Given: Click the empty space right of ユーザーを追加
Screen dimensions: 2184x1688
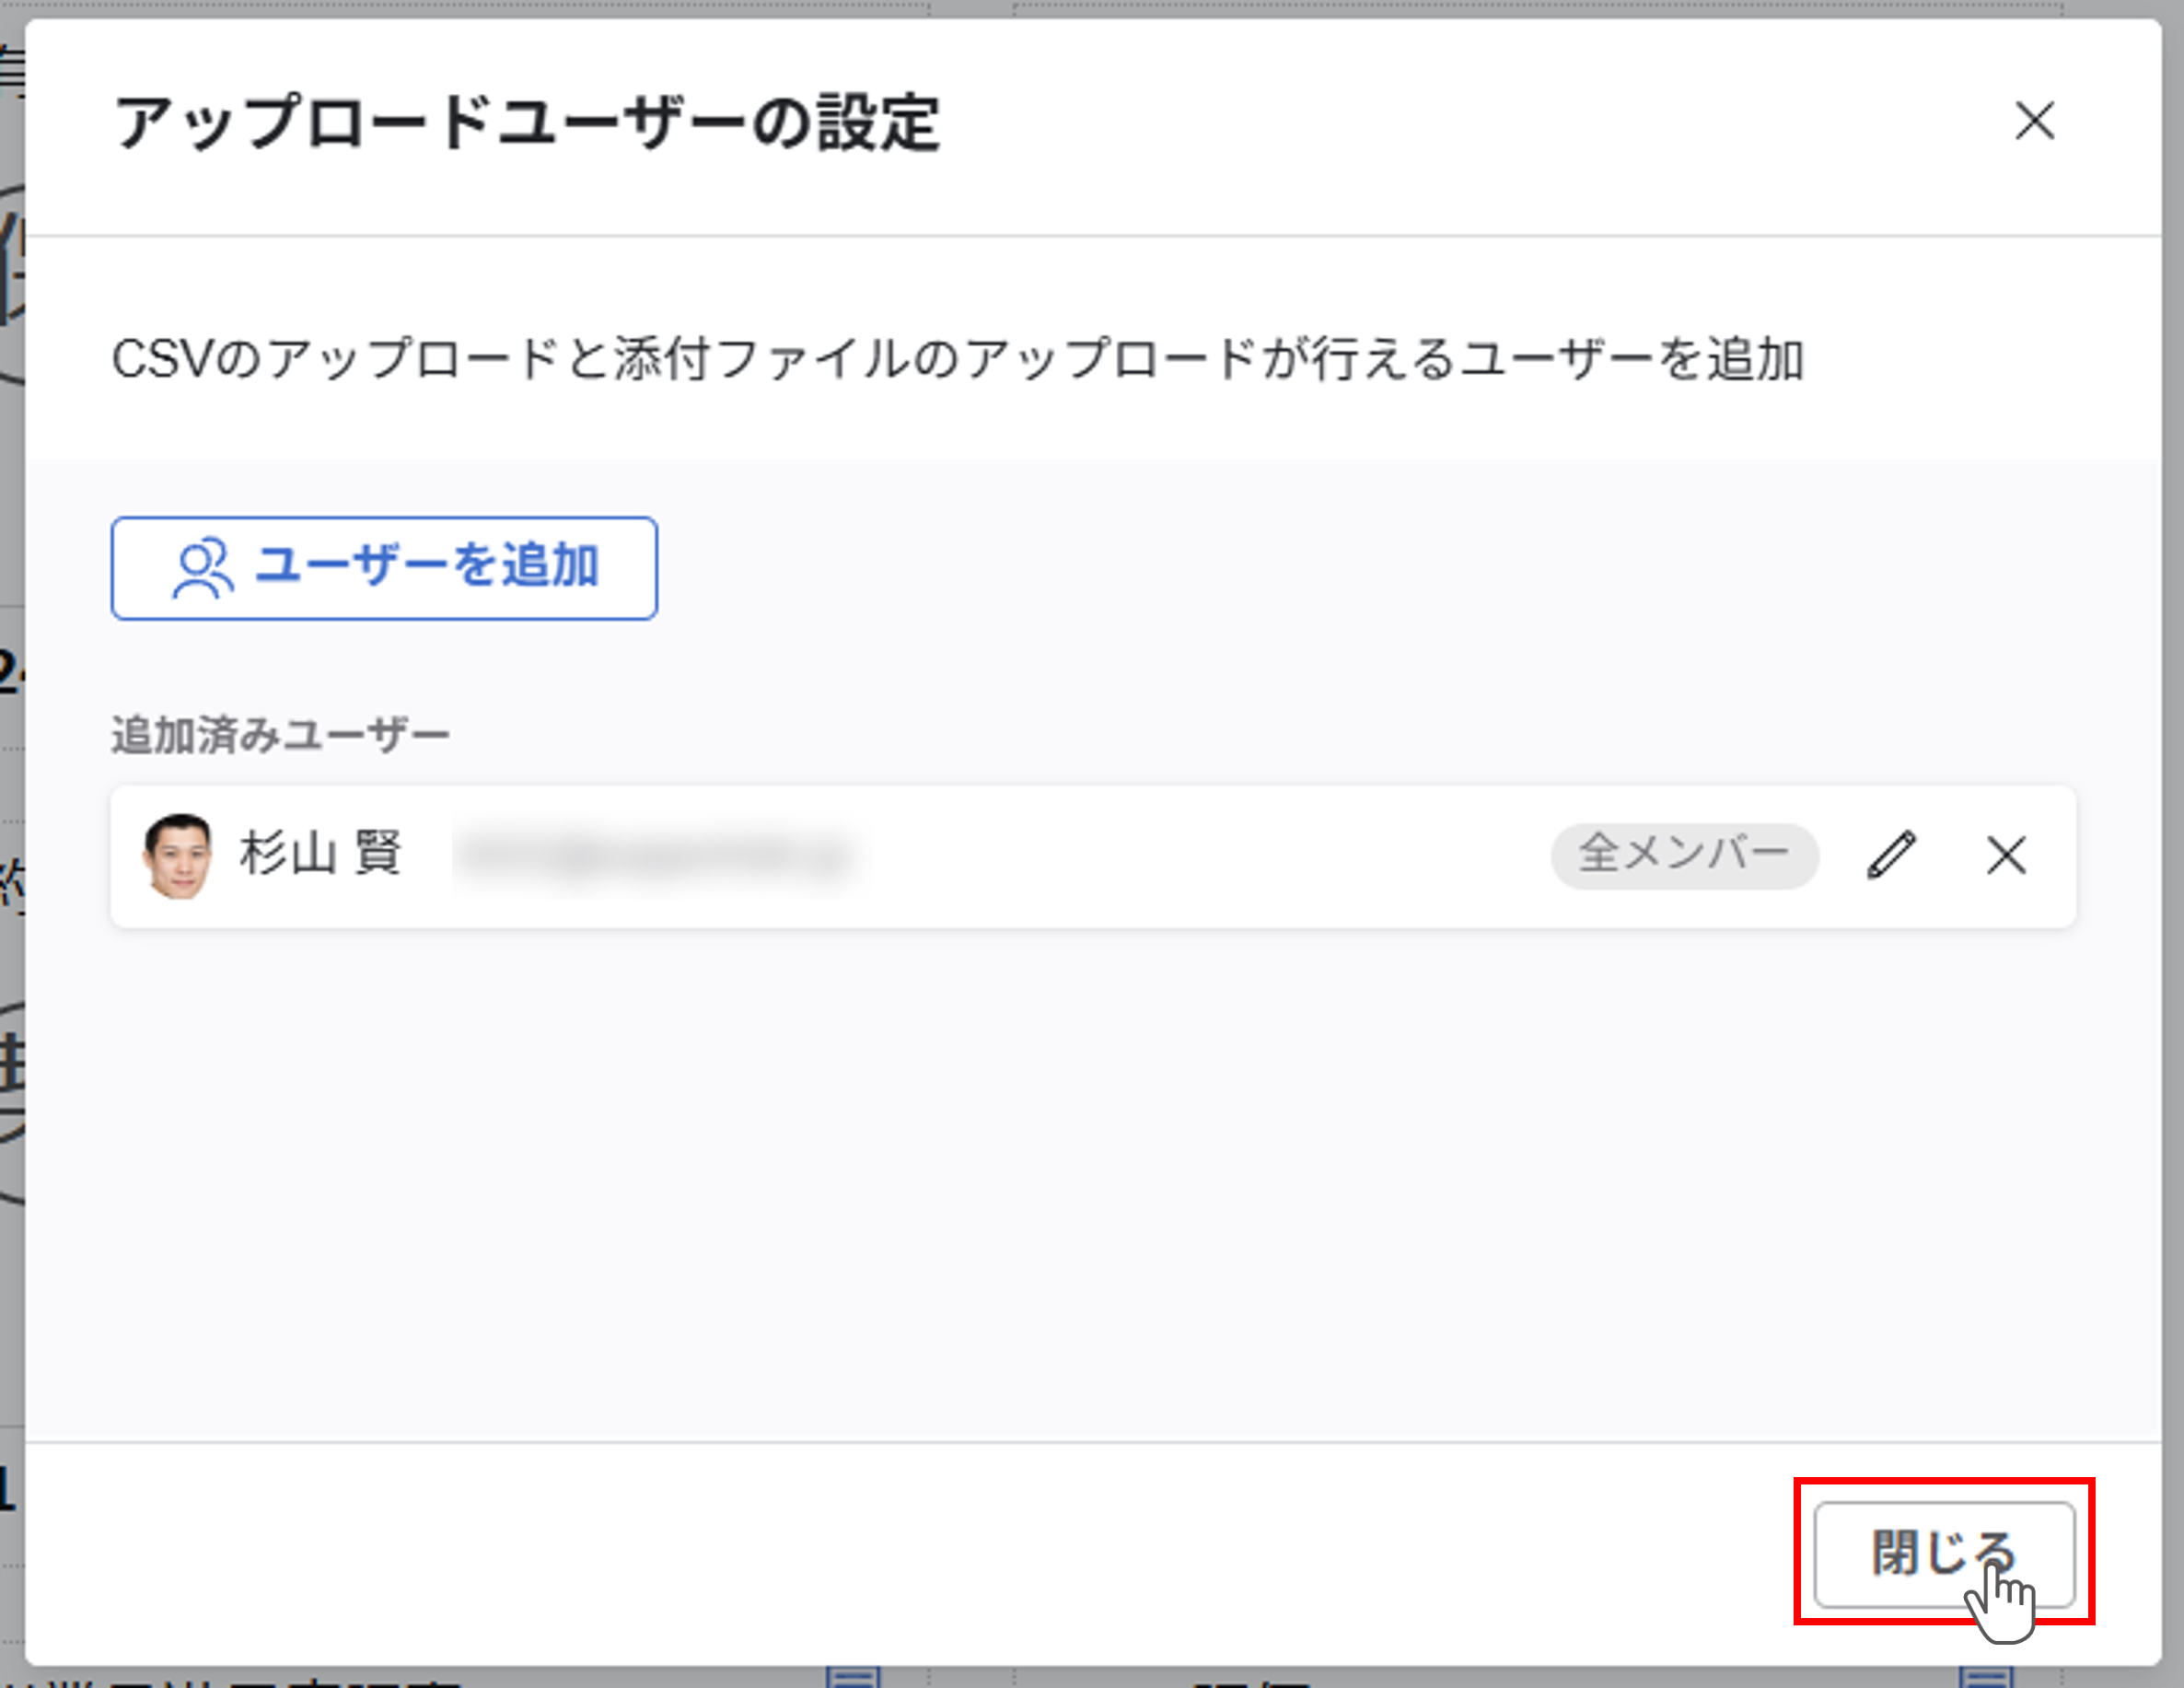Looking at the screenshot, I should pyautogui.click(x=1300, y=568).
